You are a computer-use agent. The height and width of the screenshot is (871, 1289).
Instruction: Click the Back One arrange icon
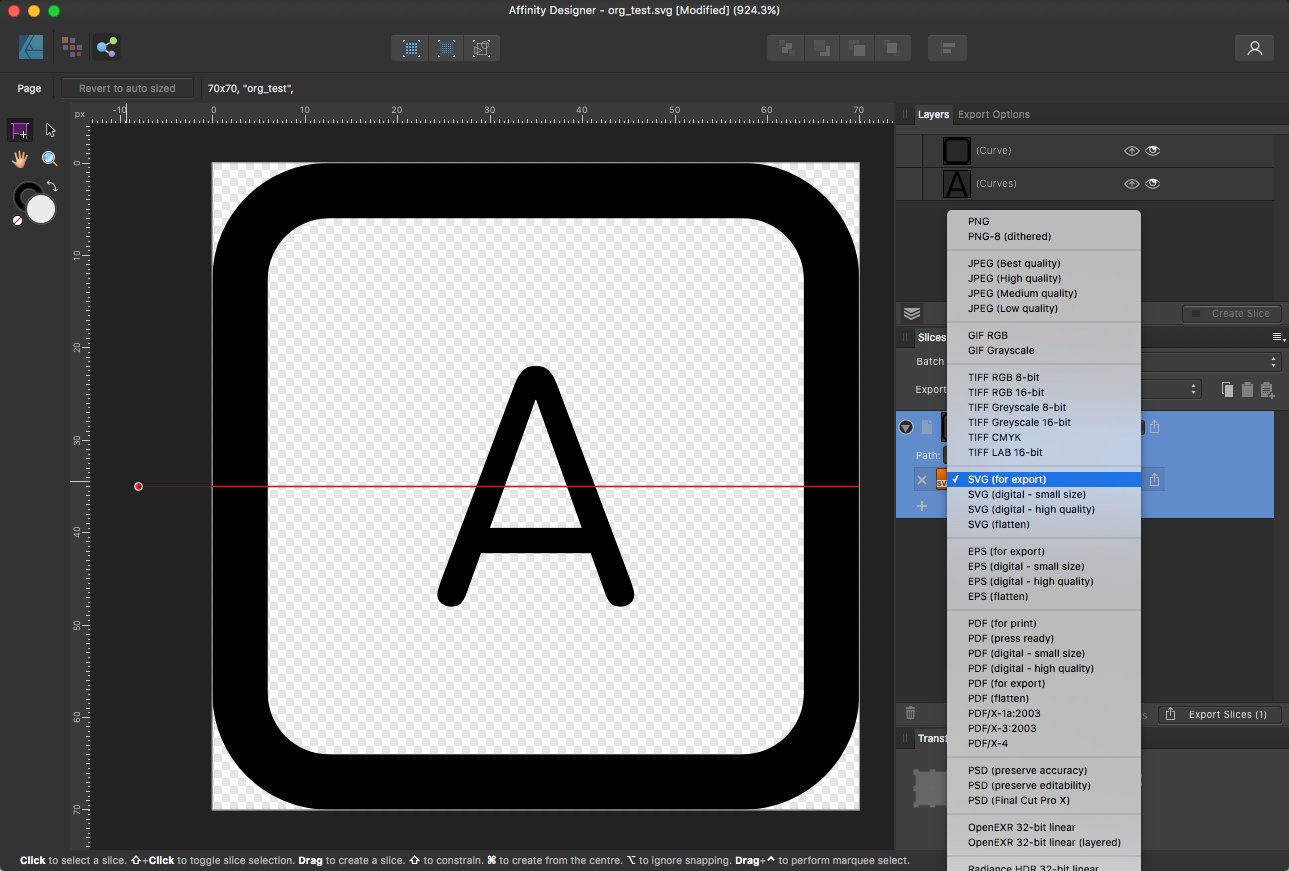(x=822, y=48)
